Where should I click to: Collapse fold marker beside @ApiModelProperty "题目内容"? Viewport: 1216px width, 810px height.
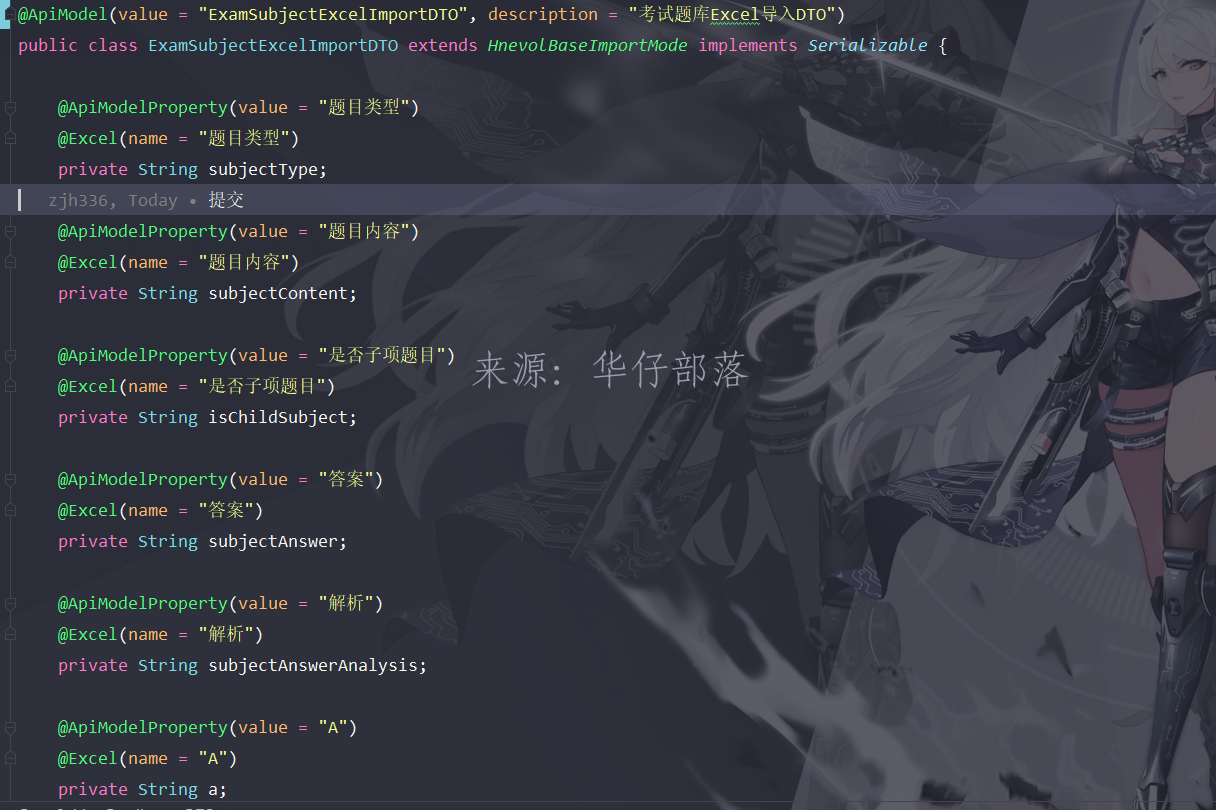tap(10, 232)
